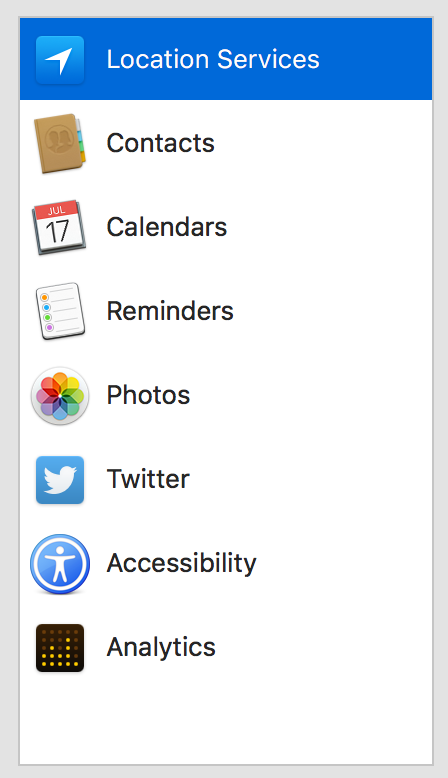Choose Contacts in the privacy list

(226, 143)
